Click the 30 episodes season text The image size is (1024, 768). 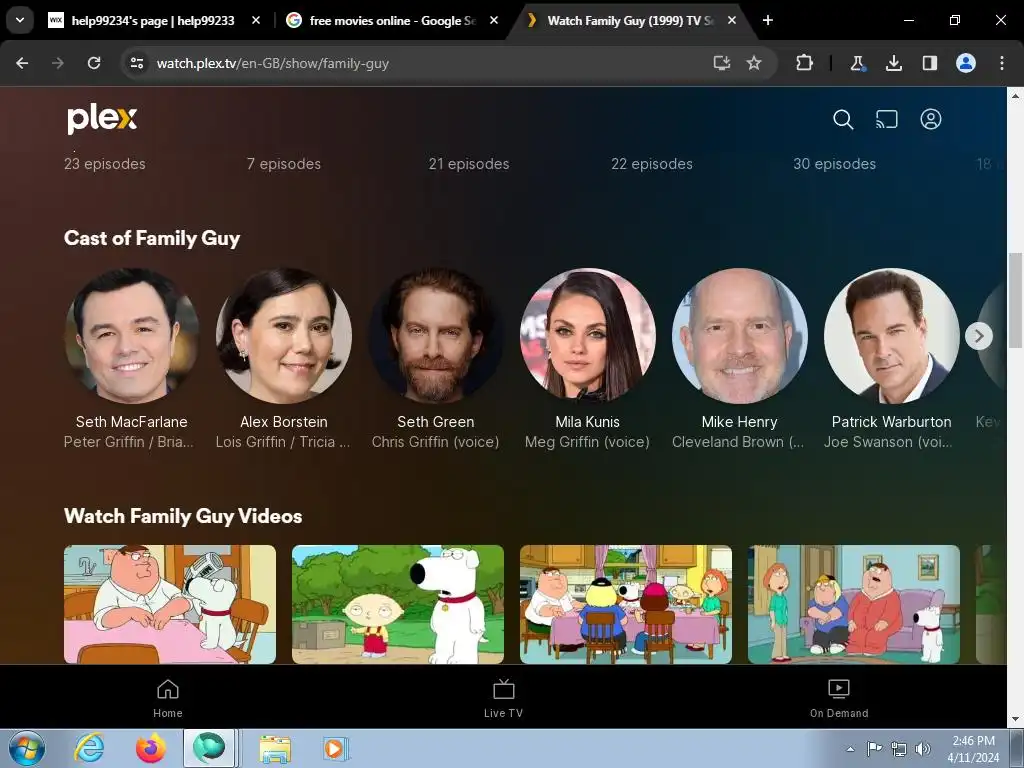[x=835, y=164]
